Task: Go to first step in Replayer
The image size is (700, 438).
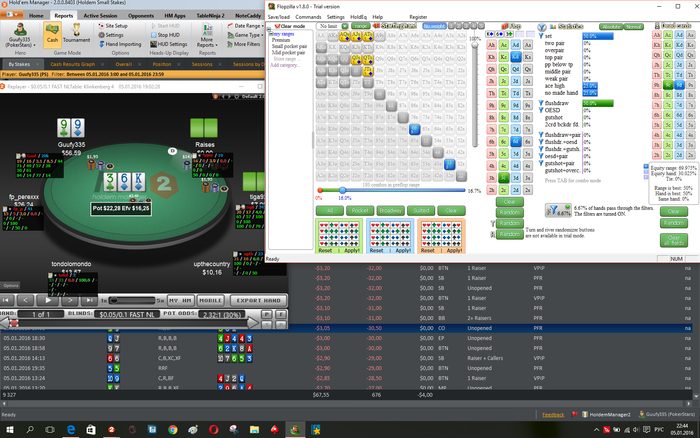Action: coord(7,300)
